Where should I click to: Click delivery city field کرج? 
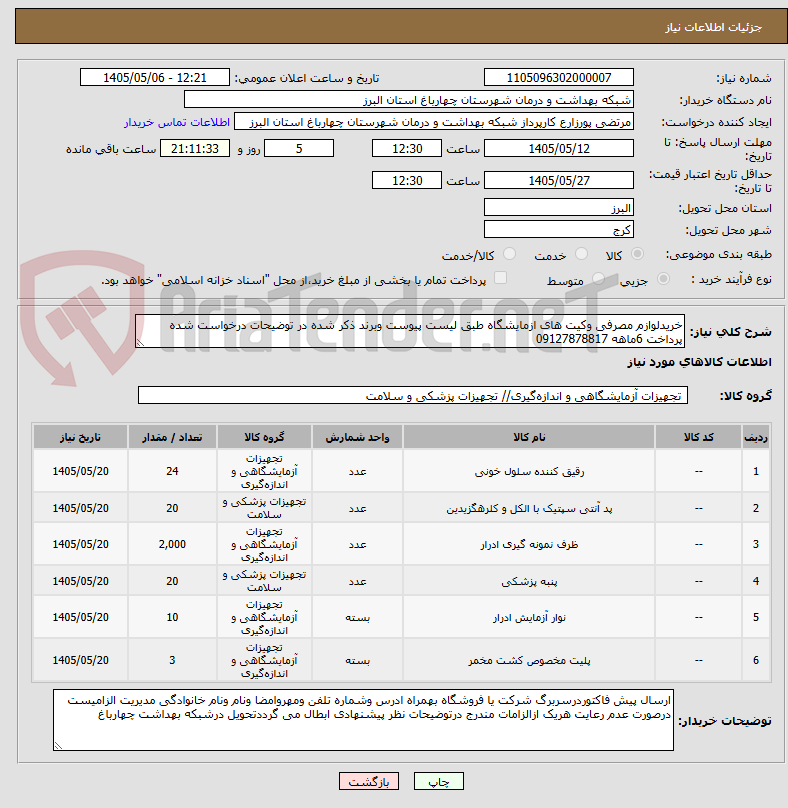click(559, 229)
